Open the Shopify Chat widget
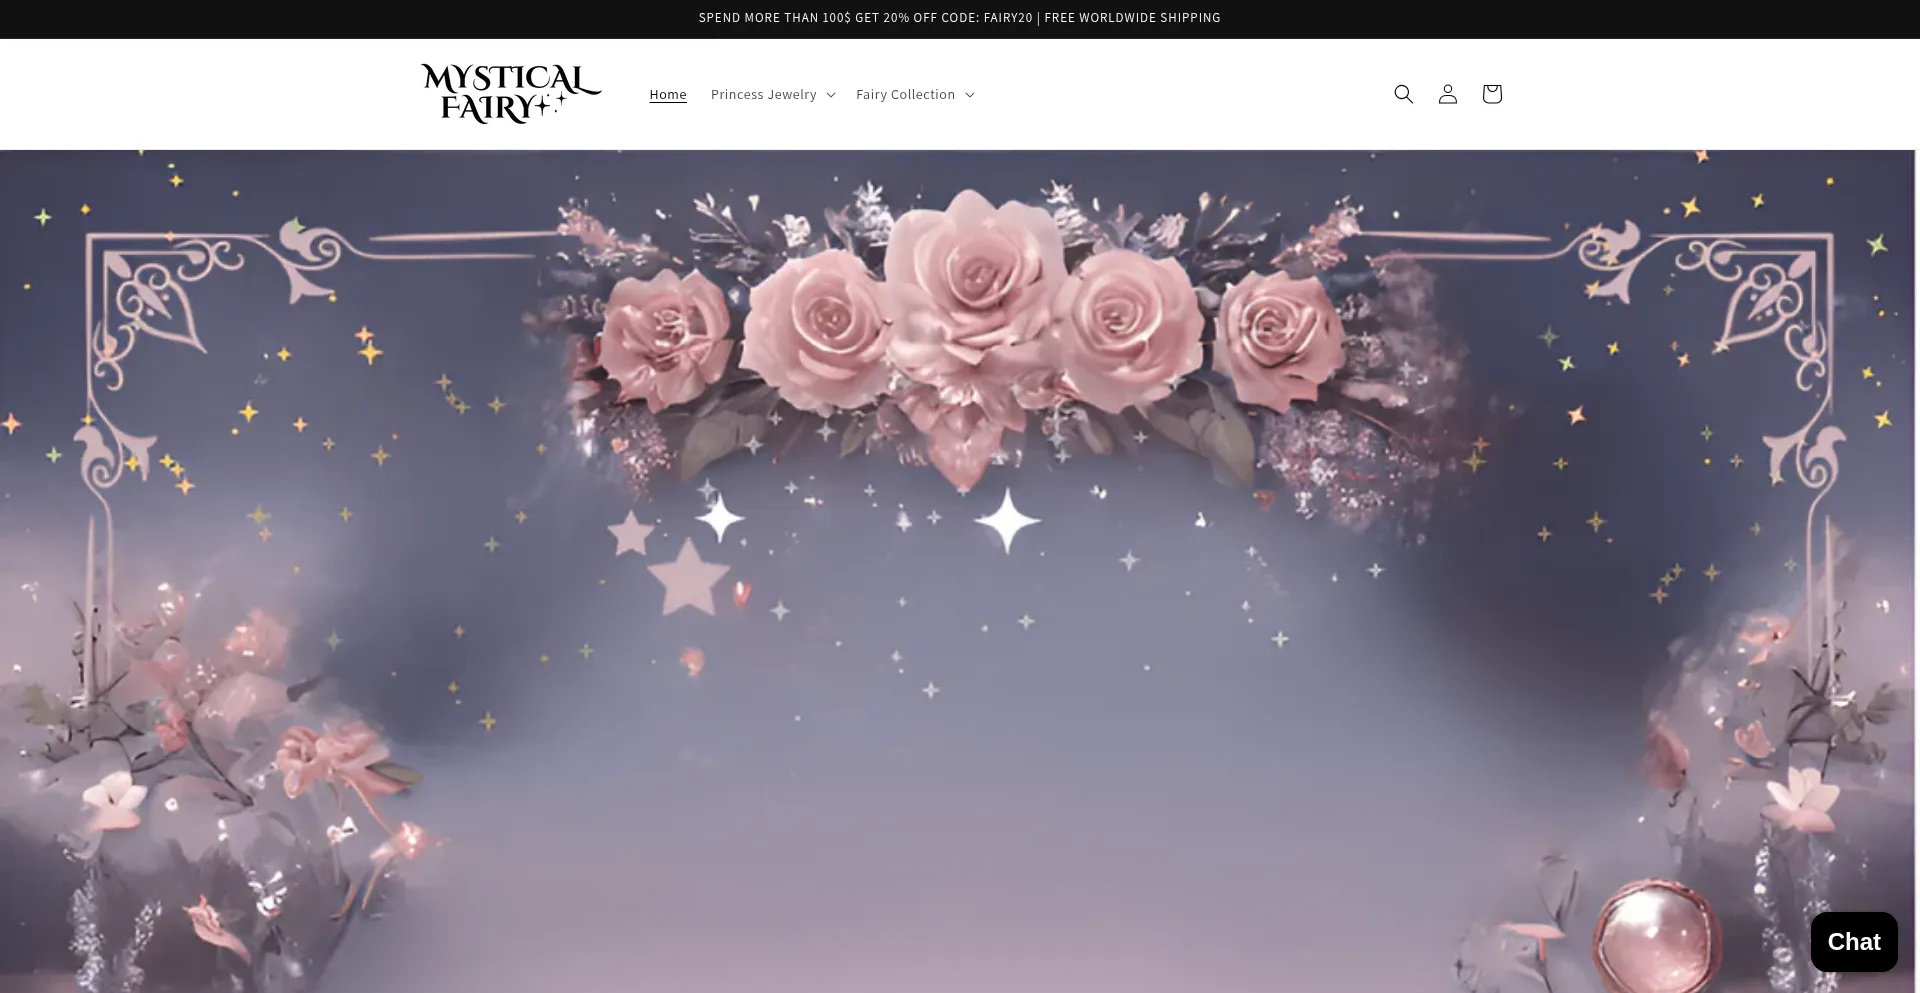 coord(1853,941)
